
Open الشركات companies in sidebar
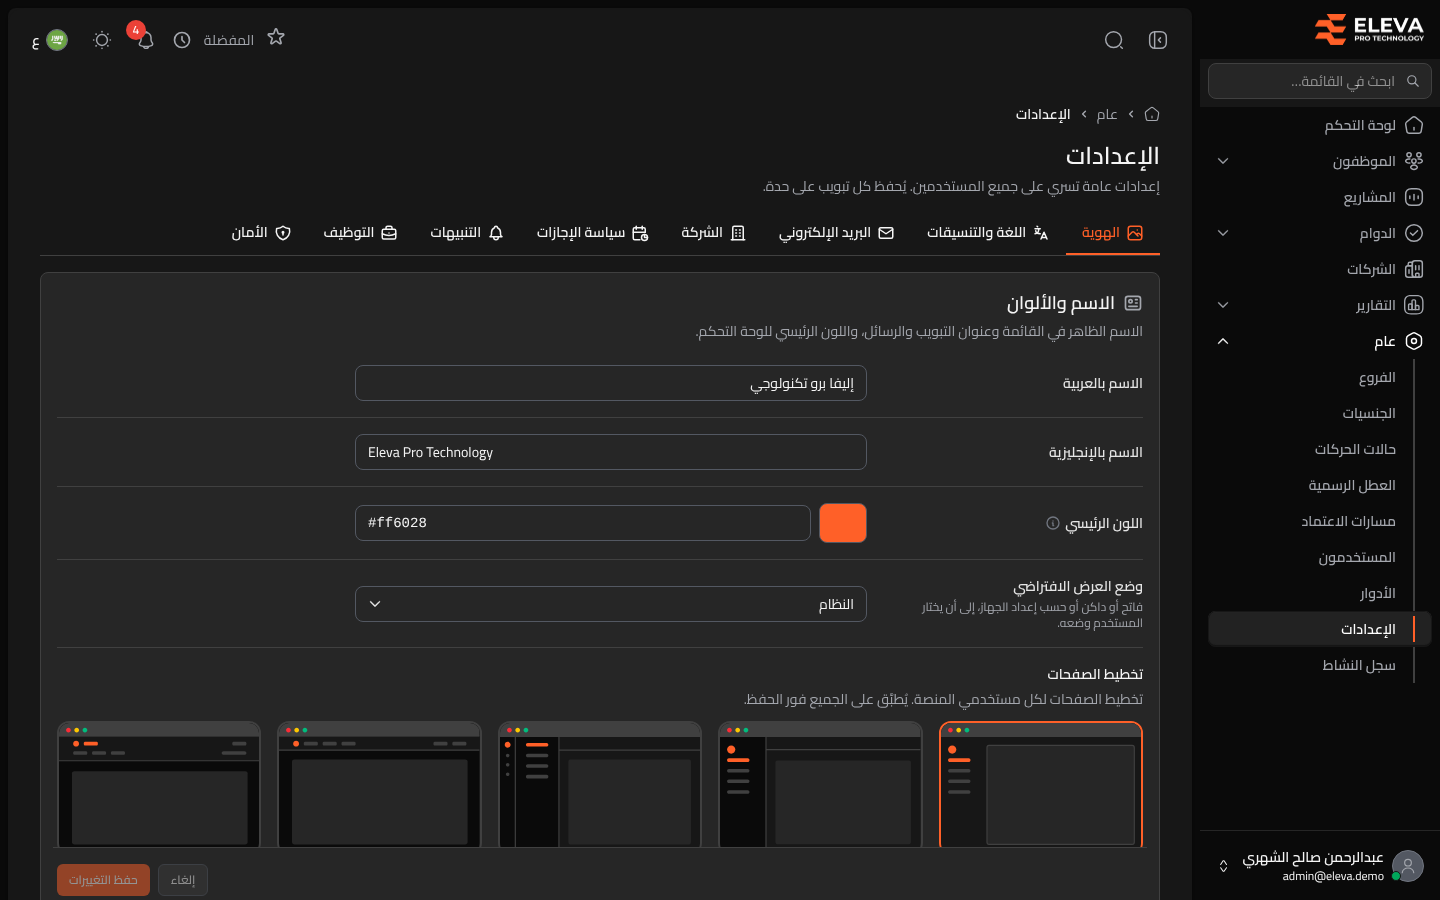pyautogui.click(x=1320, y=269)
